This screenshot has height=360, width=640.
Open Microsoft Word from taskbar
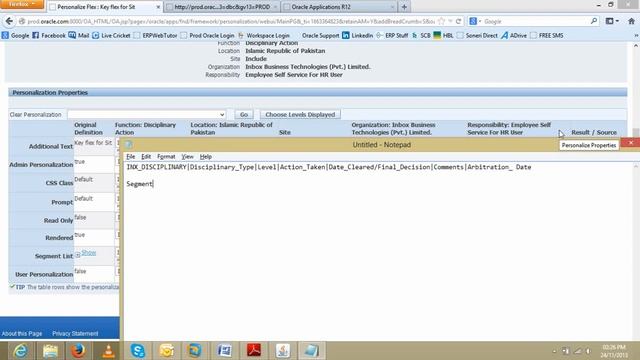coord(224,351)
